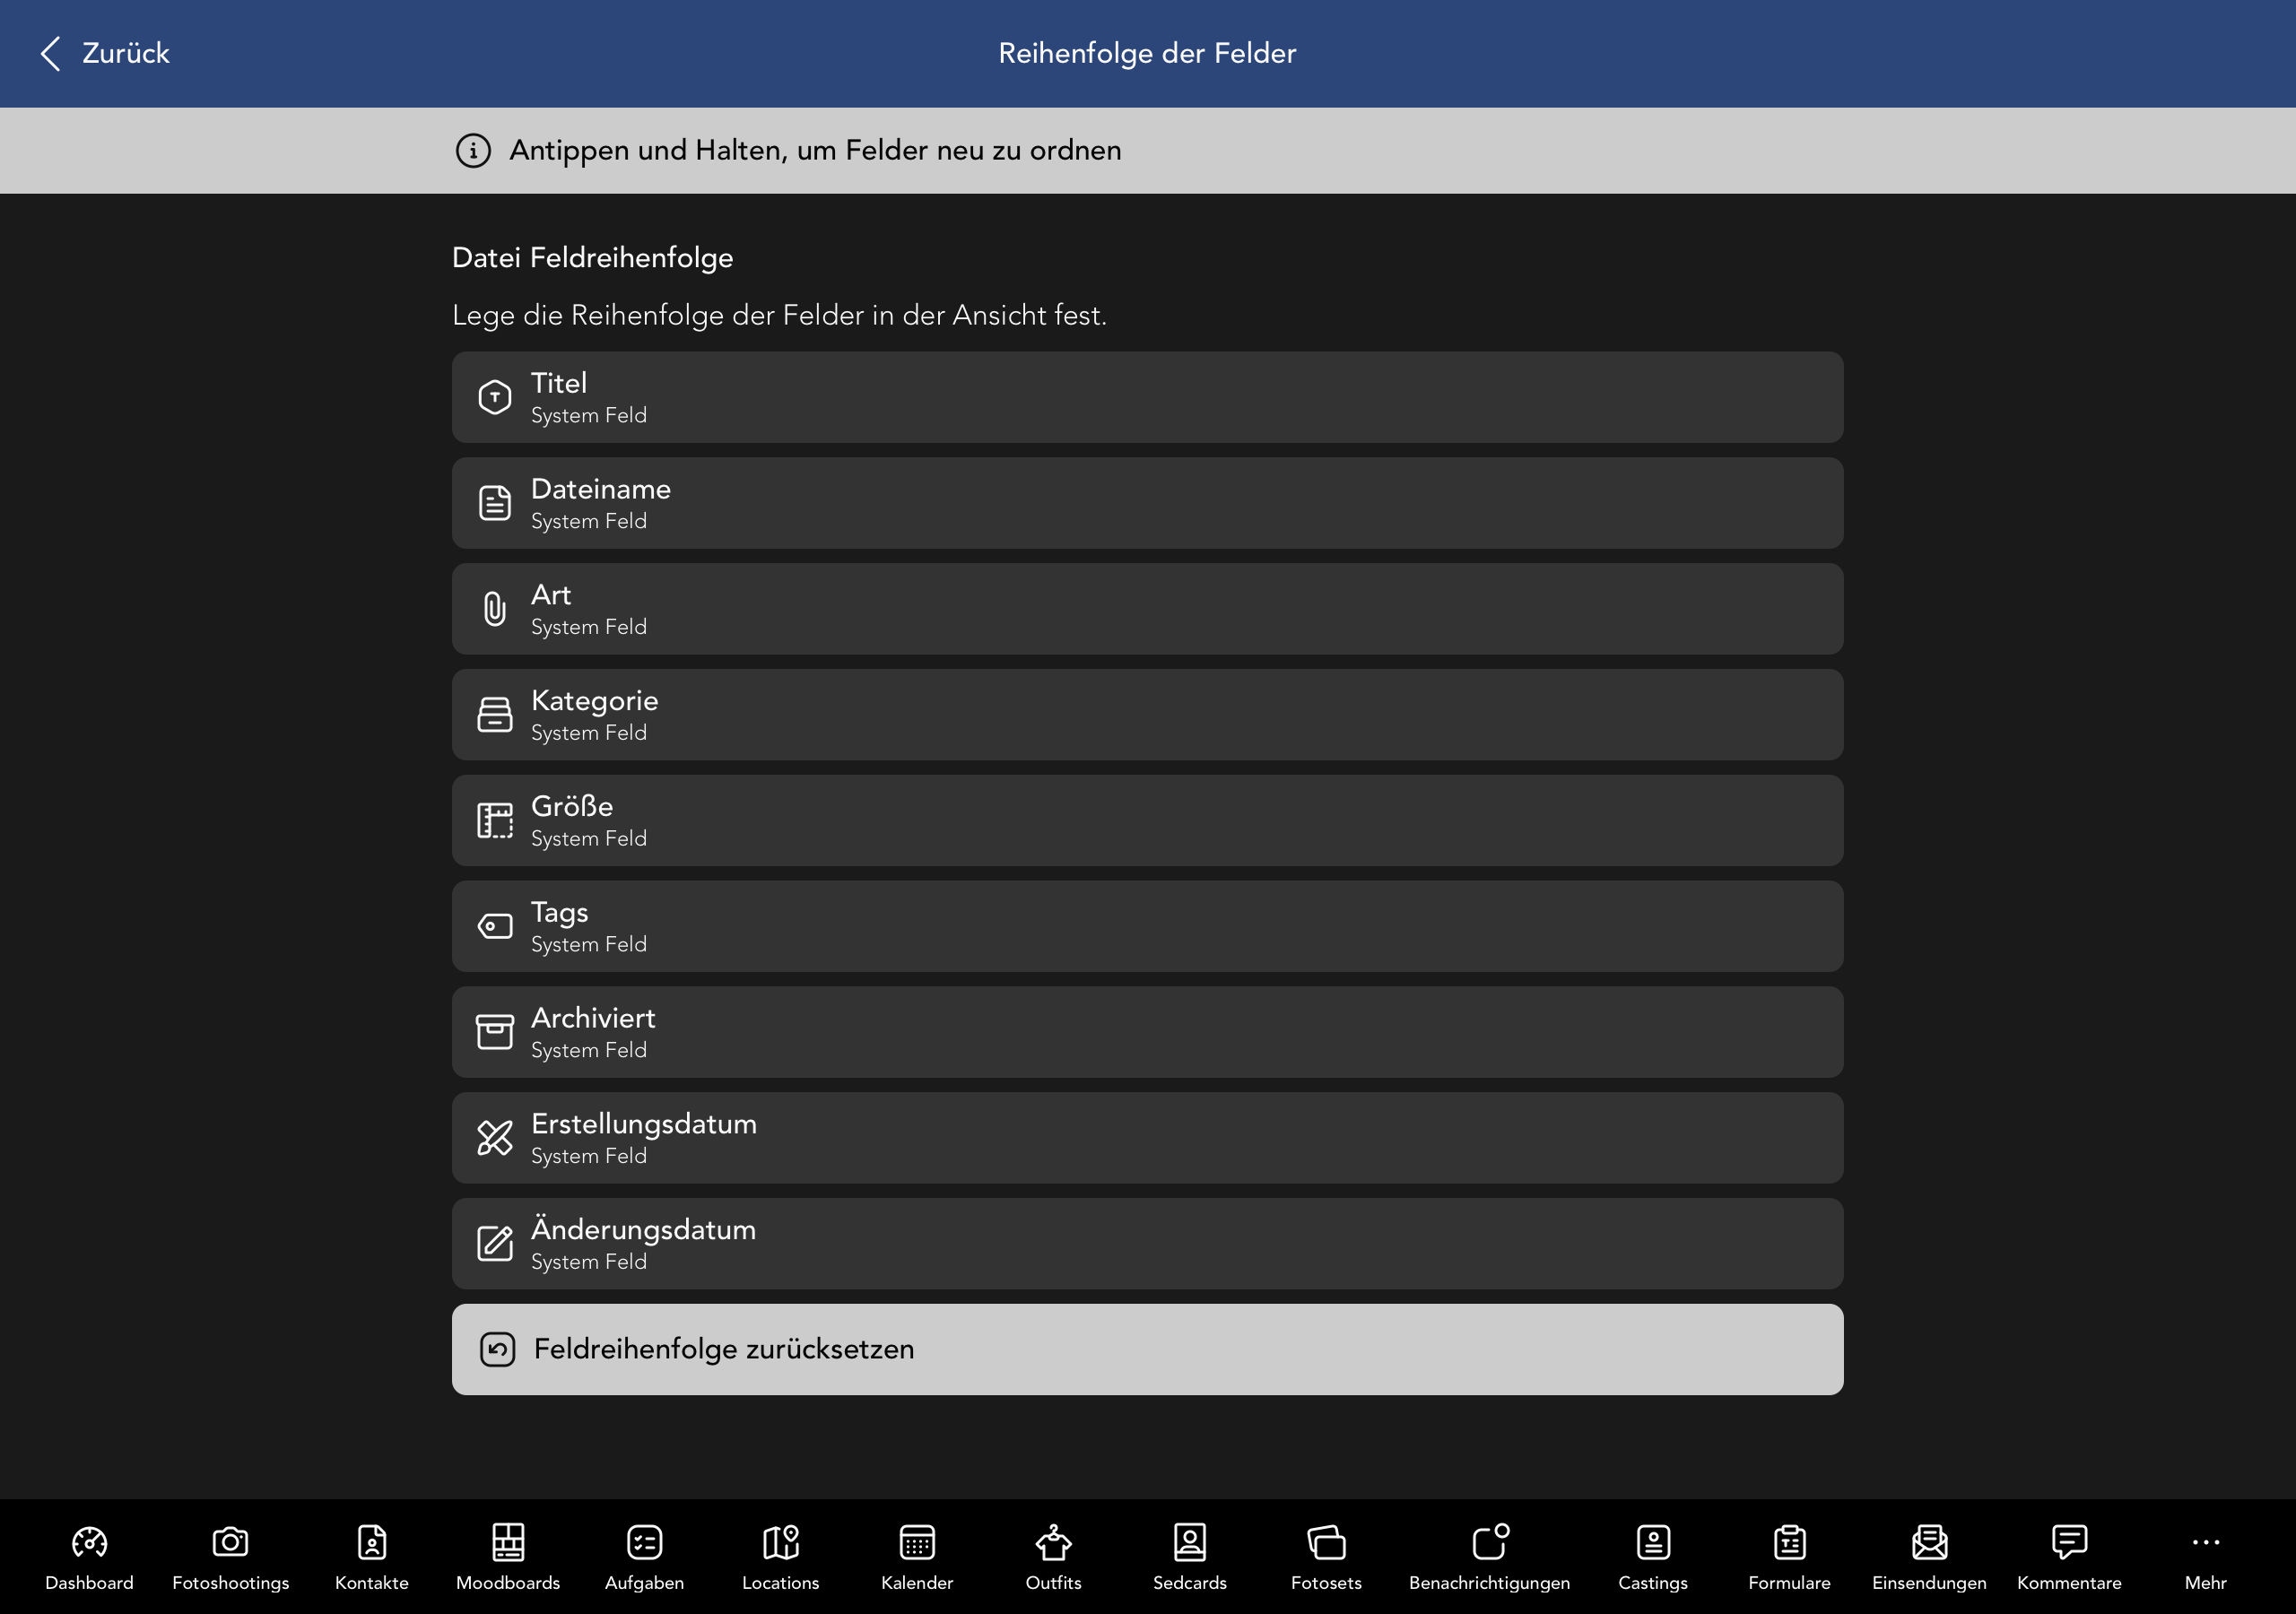
Task: Click the reset arrow icon
Action: pyautogui.click(x=498, y=1350)
